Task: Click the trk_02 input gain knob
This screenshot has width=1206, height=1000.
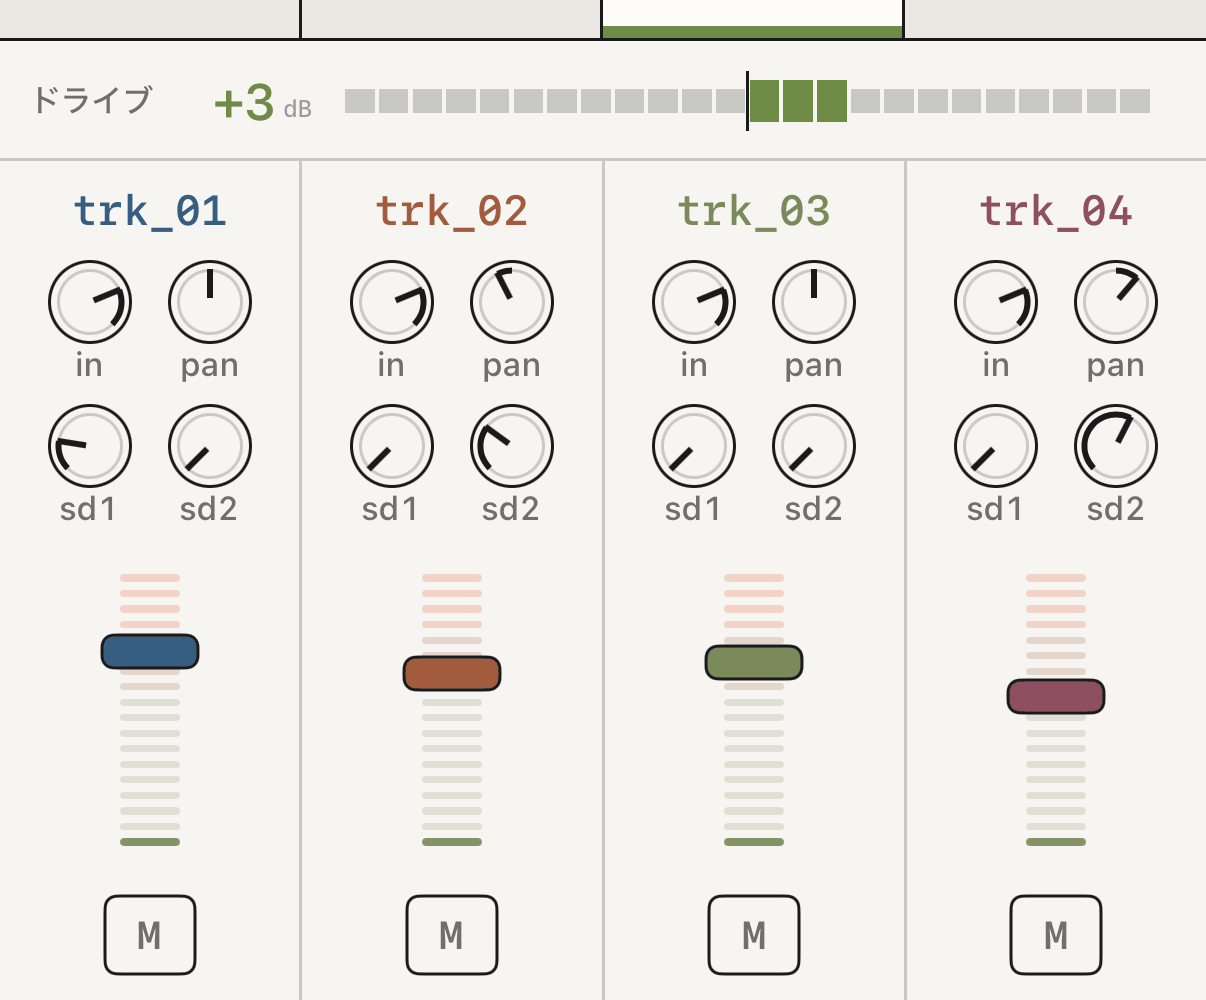Action: [392, 302]
